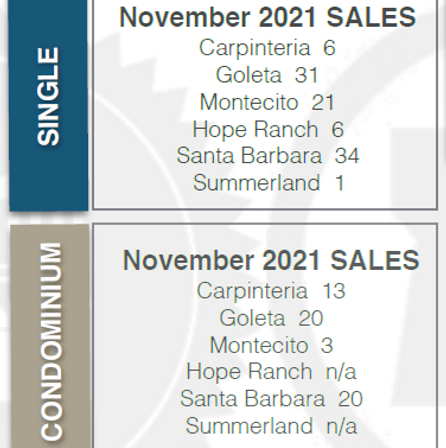Image resolution: width=446 pixels, height=448 pixels.
Task: Select Goleta 31 in single sales
Action: click(267, 75)
